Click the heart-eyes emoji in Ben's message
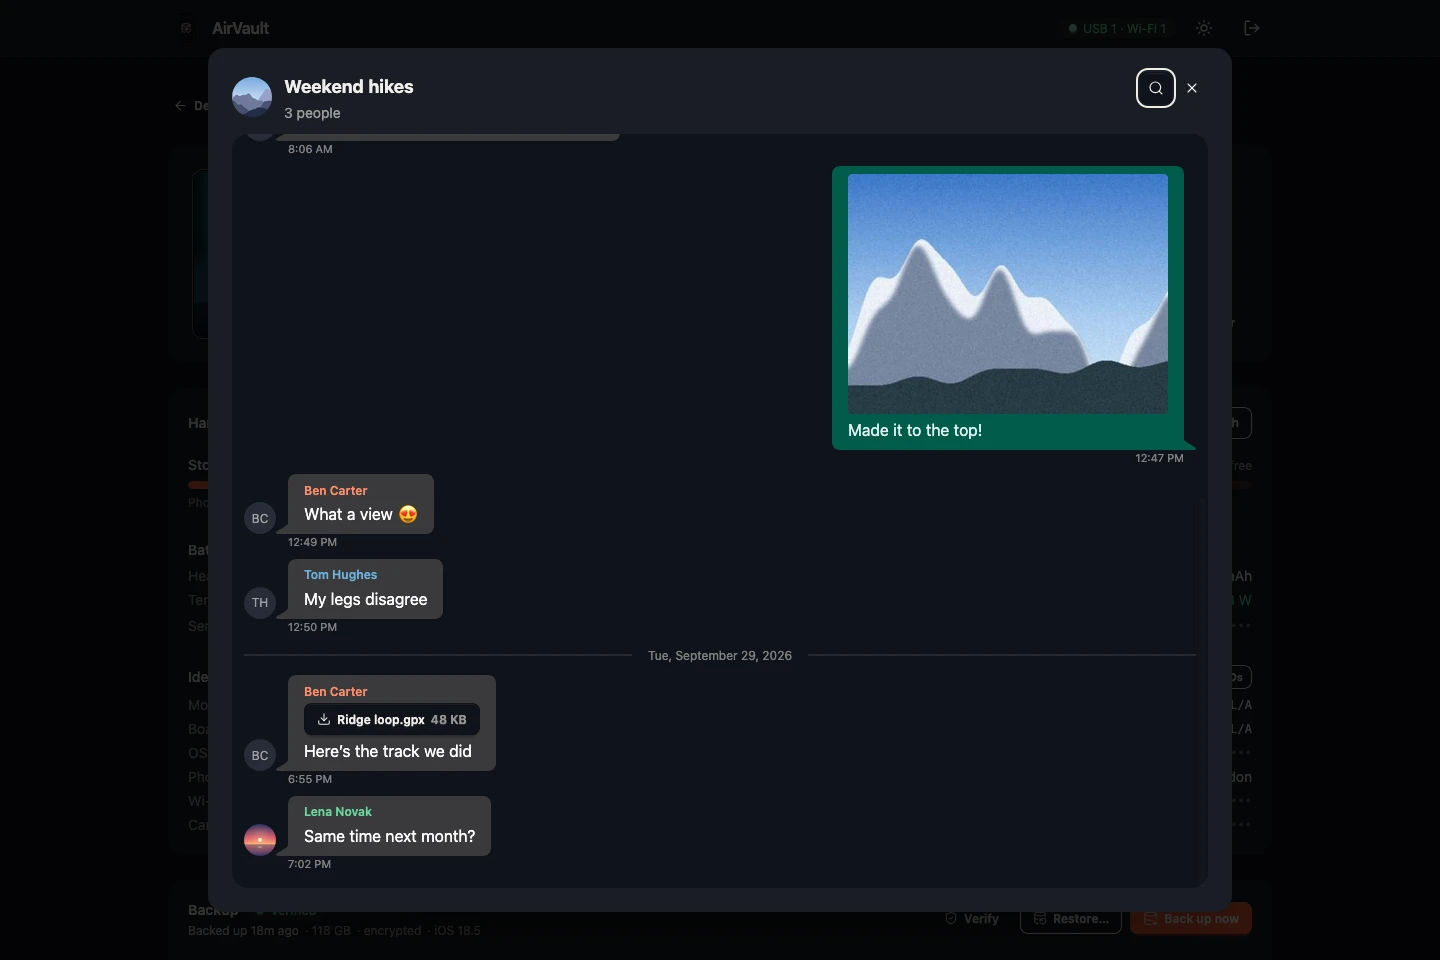The width and height of the screenshot is (1440, 960). (x=408, y=514)
